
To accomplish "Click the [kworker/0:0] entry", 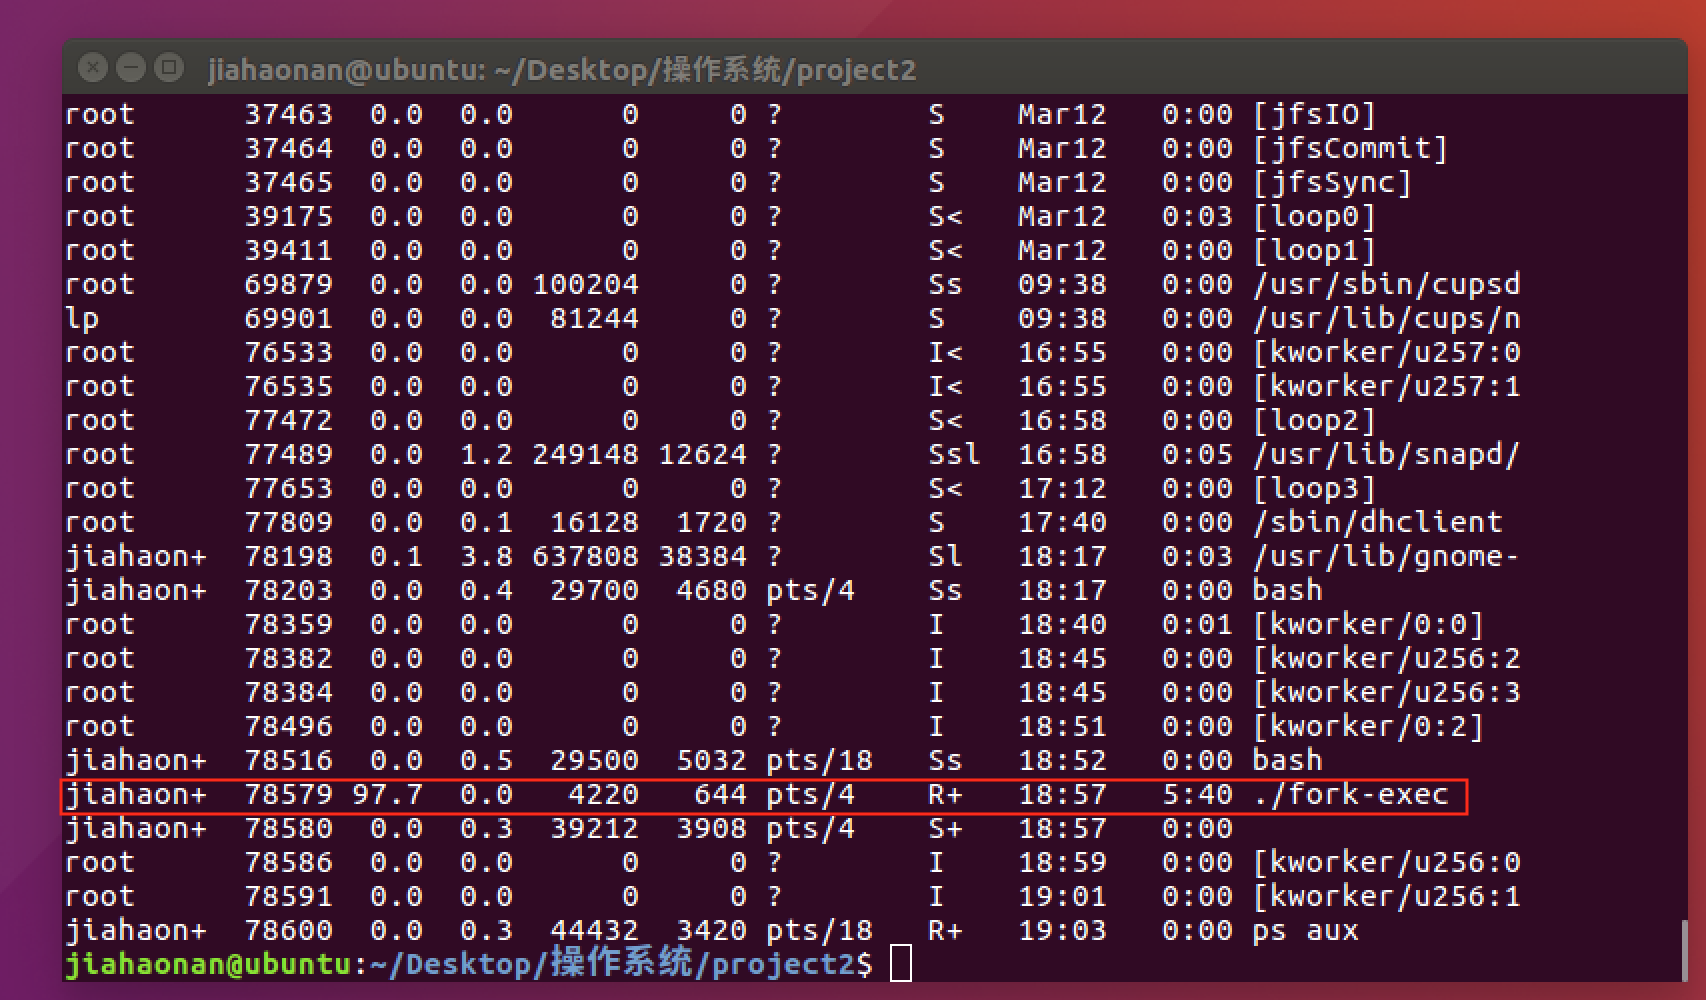I will click(x=1368, y=624).
